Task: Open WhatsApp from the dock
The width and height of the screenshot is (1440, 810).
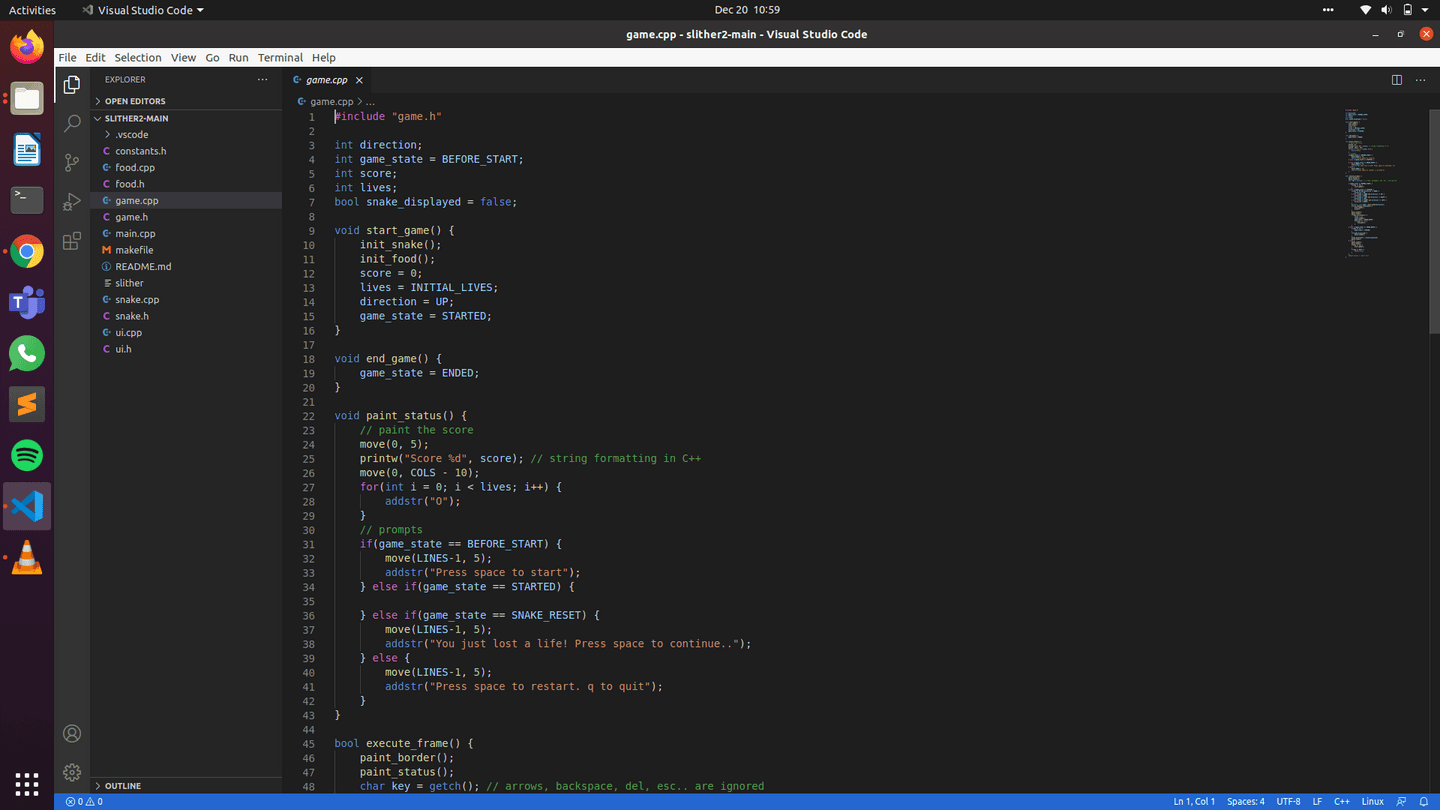Action: tap(27, 353)
